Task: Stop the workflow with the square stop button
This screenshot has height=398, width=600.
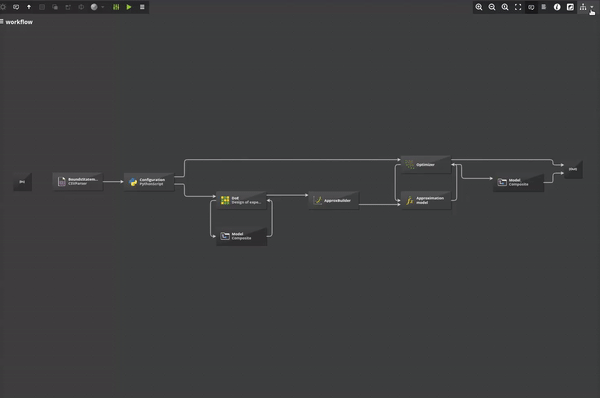Action: 142,7
